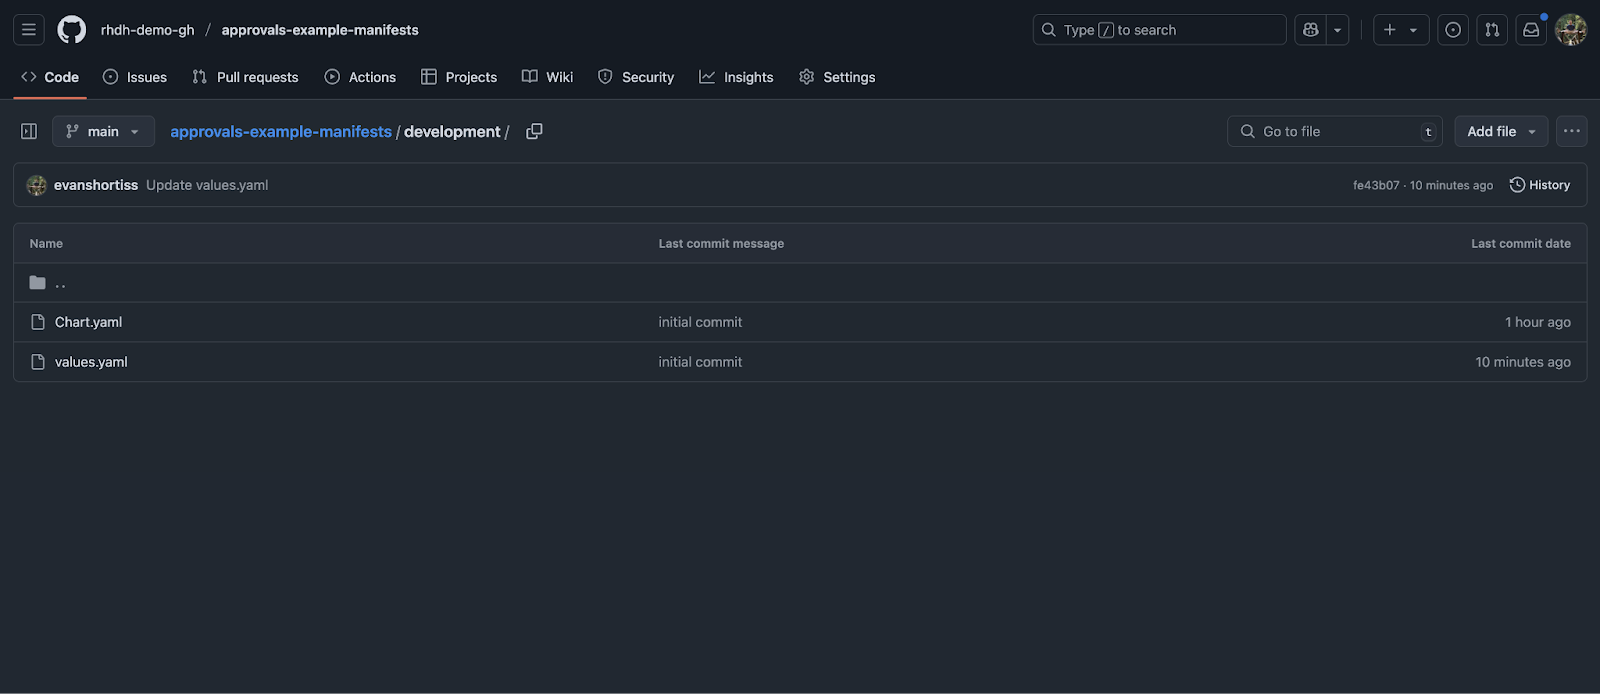Toggle the file tree side panel
1600x694 pixels.
(29, 131)
